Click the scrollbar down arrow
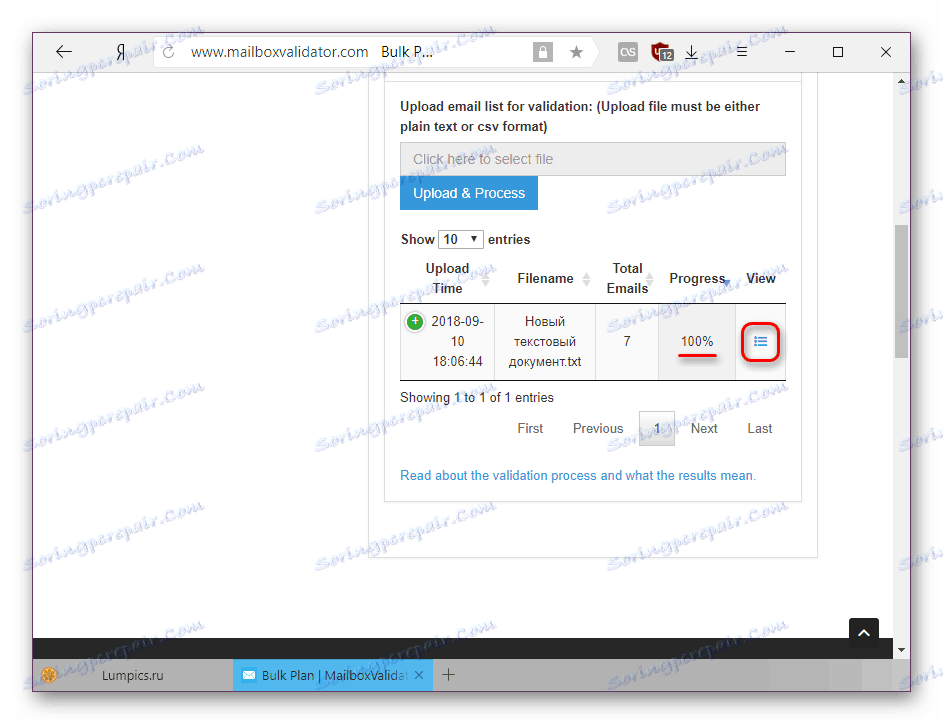943x724 pixels. point(901,649)
